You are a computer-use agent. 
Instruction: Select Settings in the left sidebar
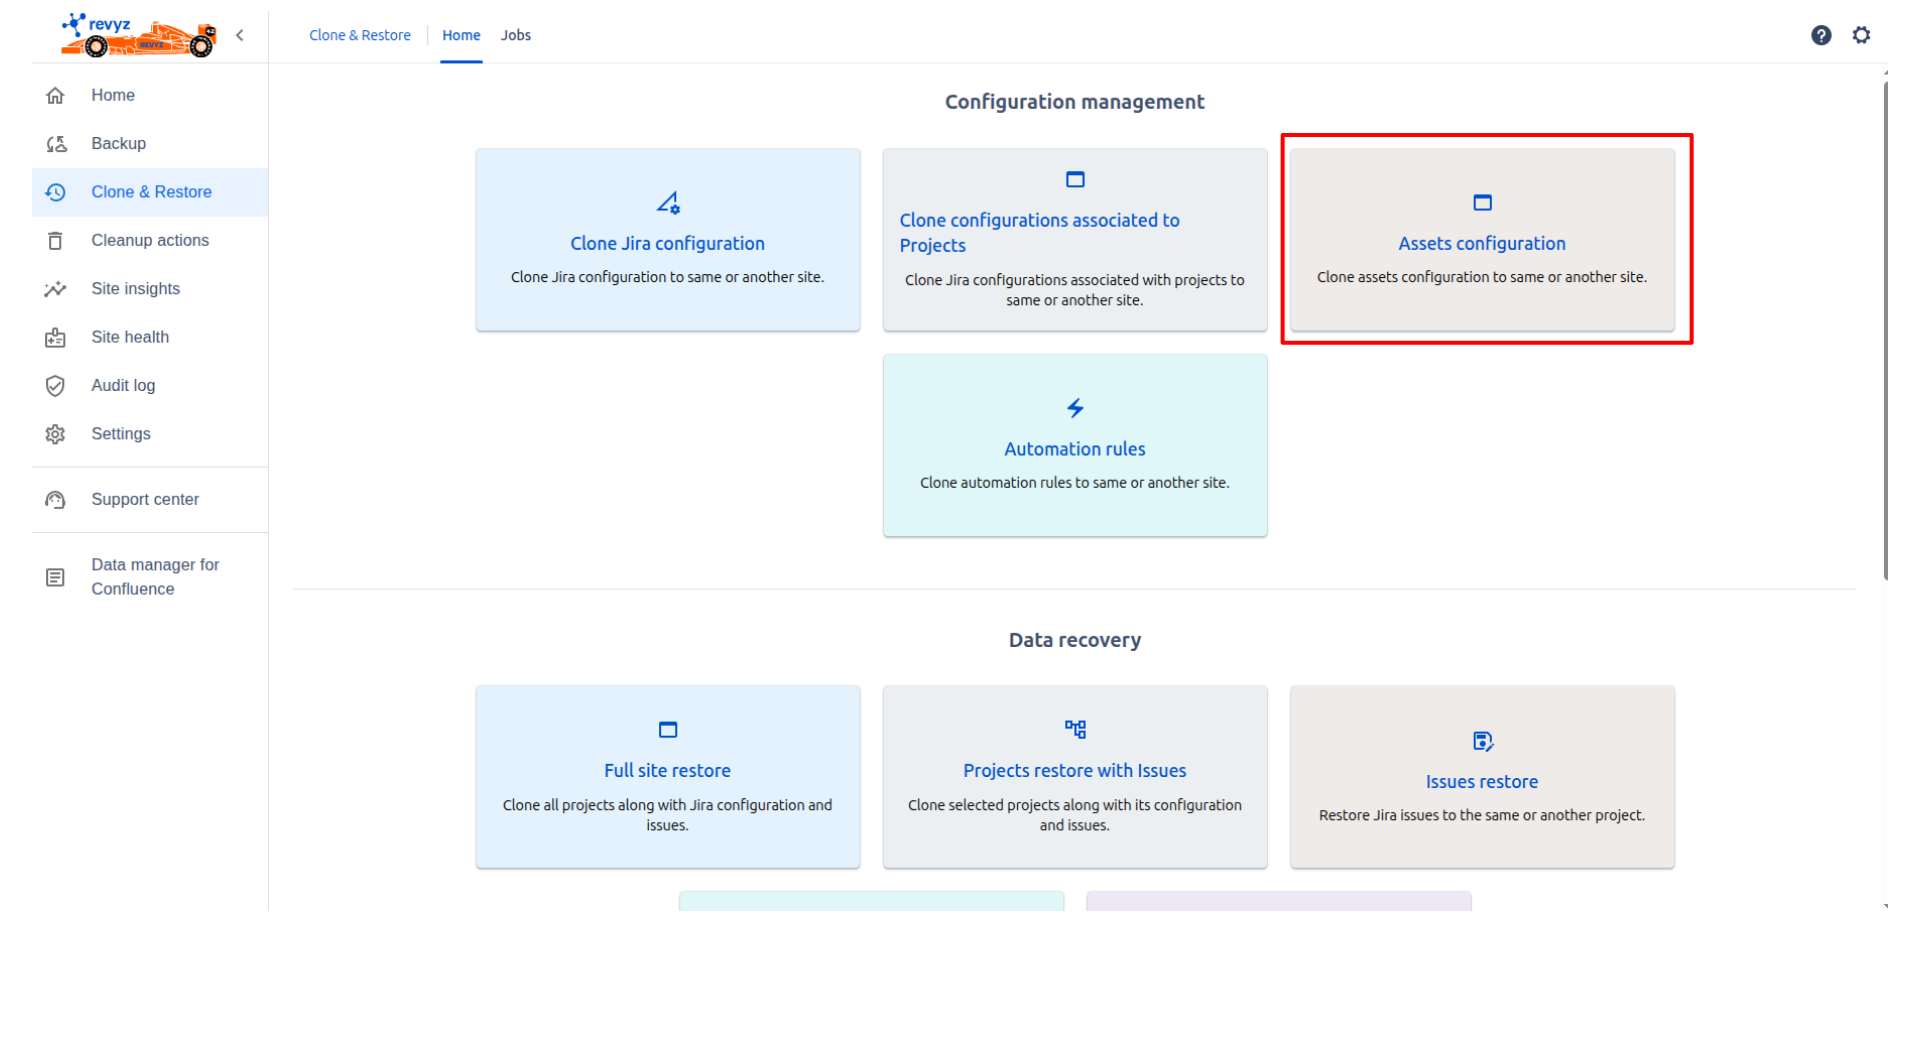coord(120,434)
